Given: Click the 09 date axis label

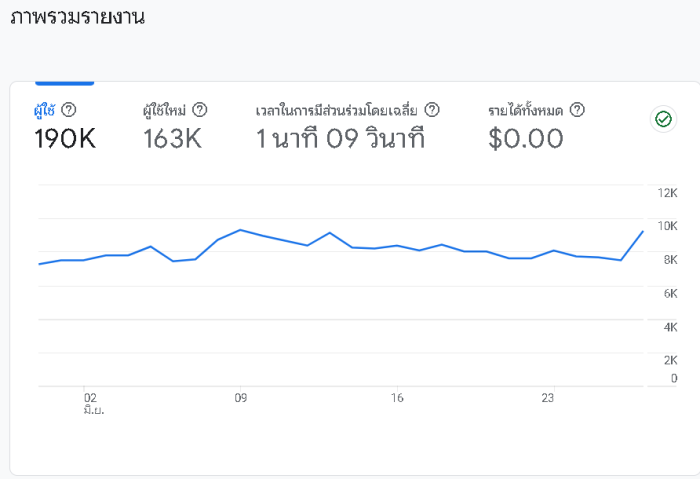Looking at the screenshot, I should click(240, 397).
